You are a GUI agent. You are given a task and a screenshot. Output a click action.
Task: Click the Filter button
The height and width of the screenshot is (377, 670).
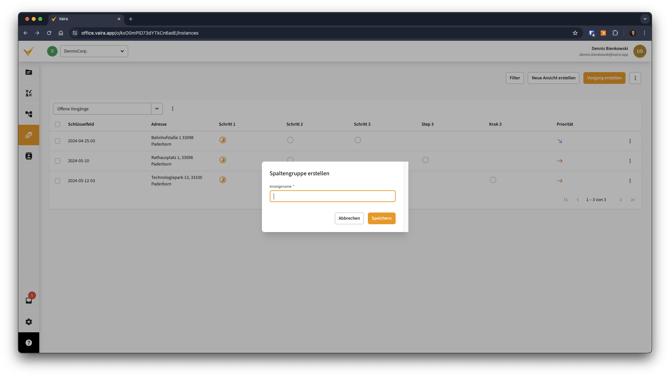(x=514, y=78)
